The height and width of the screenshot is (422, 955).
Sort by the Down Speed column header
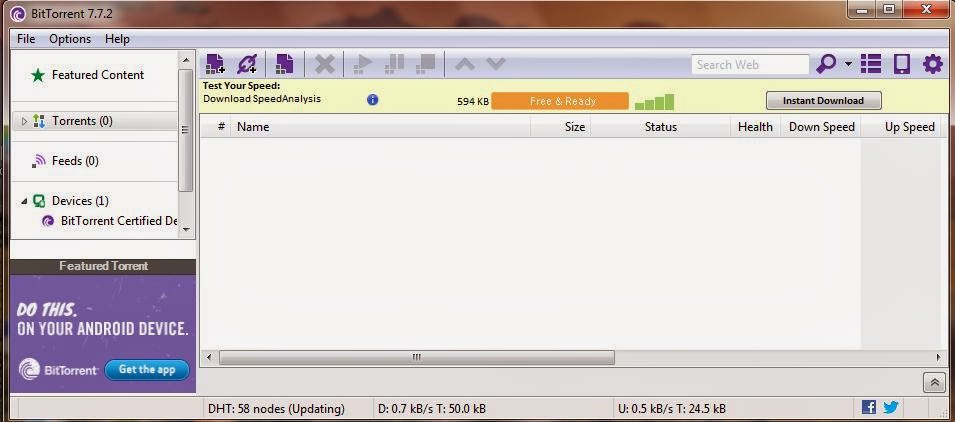click(821, 127)
